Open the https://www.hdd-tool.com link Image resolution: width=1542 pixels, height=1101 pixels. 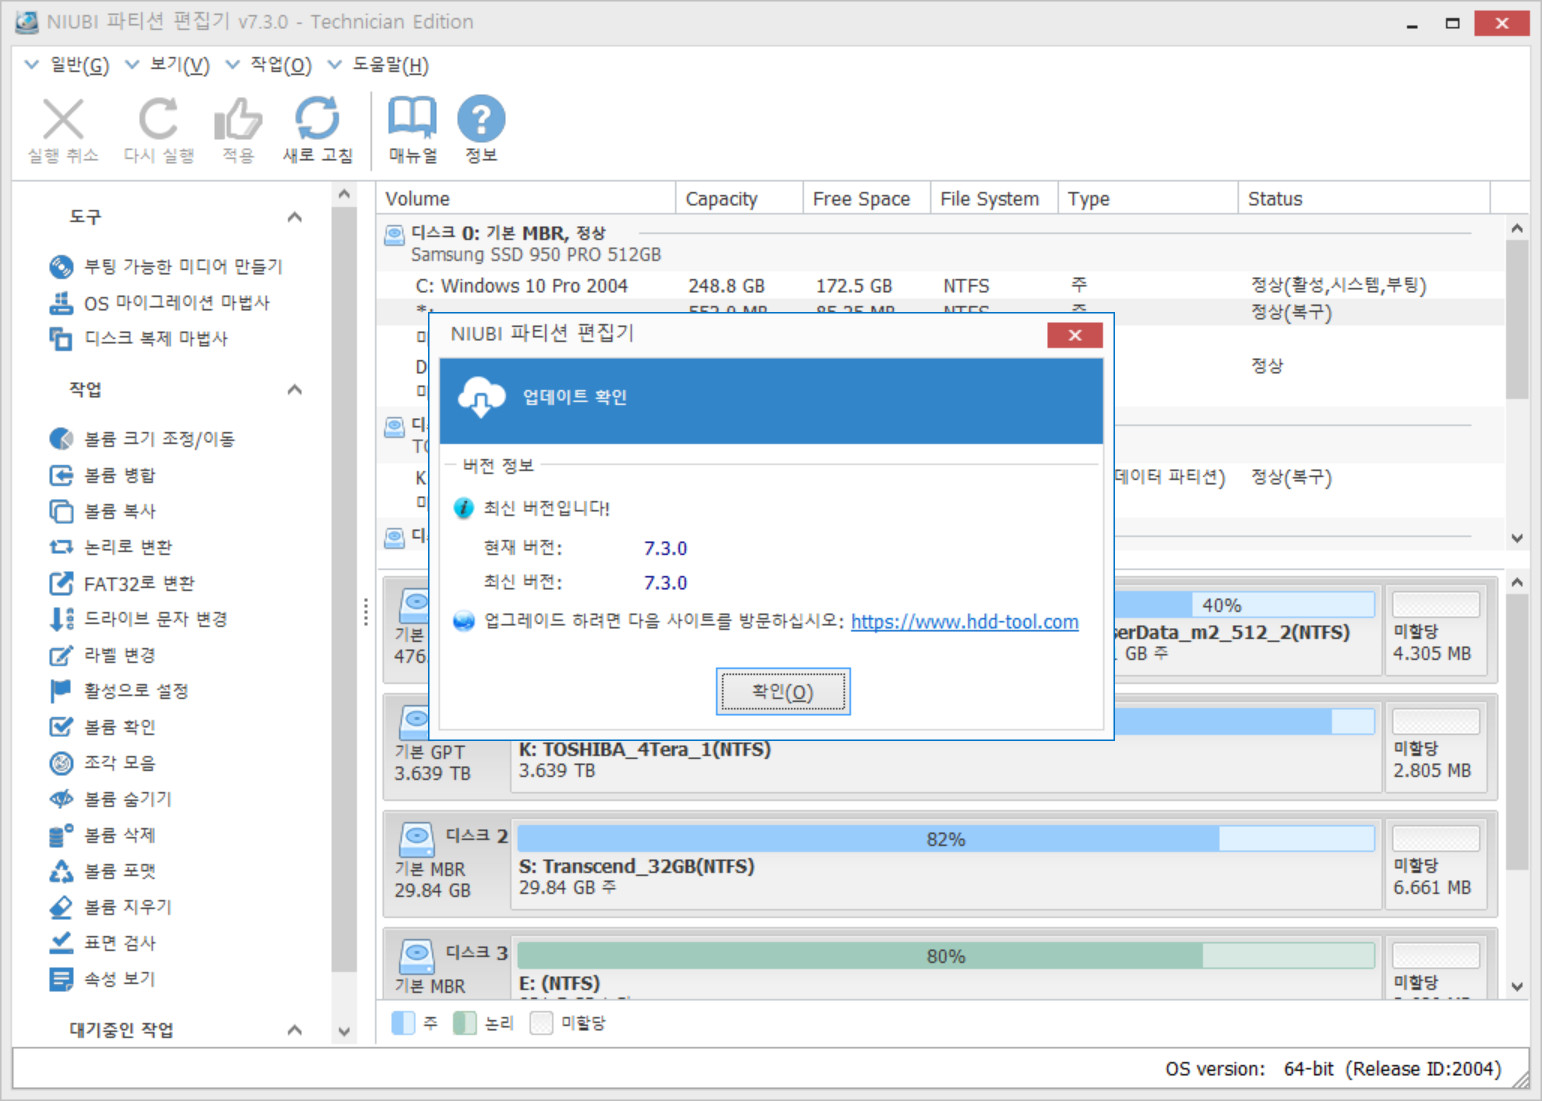[x=965, y=621]
